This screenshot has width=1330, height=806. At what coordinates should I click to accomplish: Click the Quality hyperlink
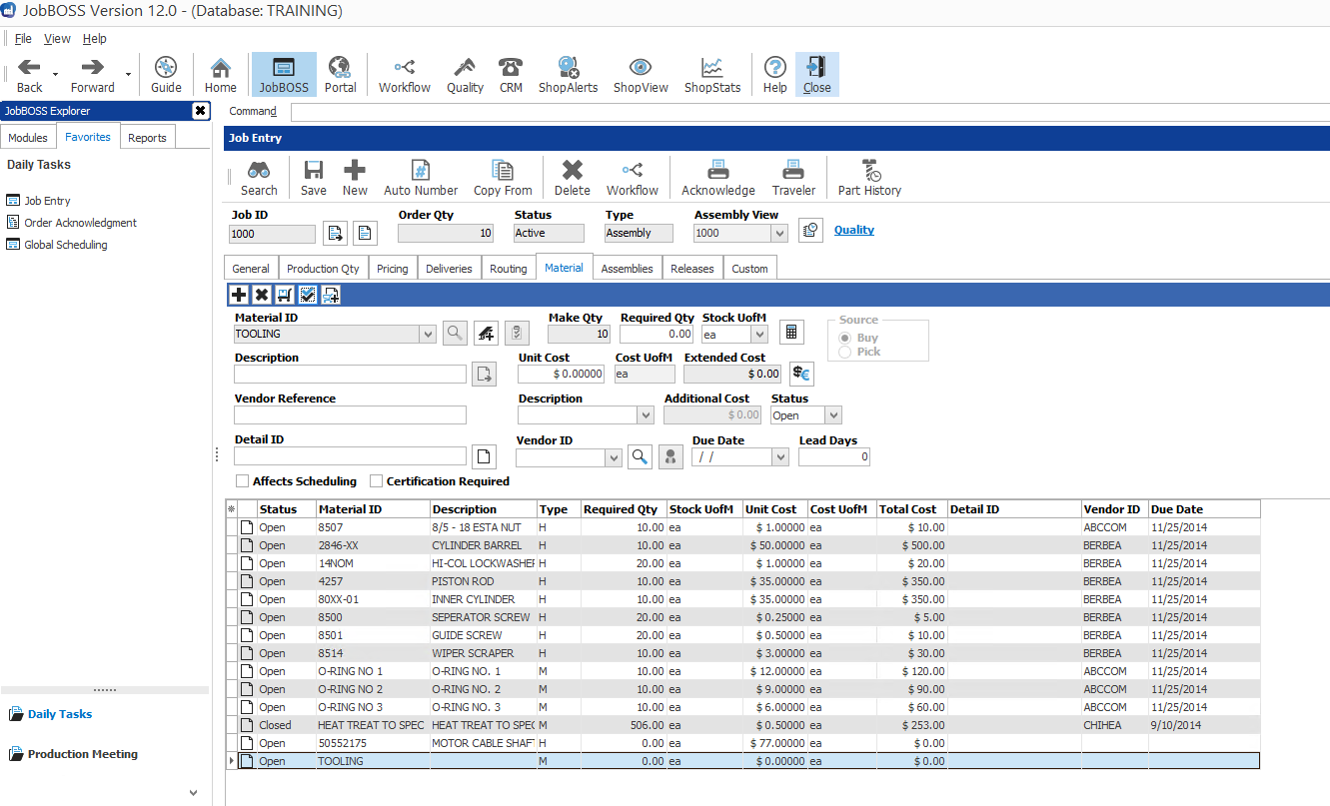point(854,230)
